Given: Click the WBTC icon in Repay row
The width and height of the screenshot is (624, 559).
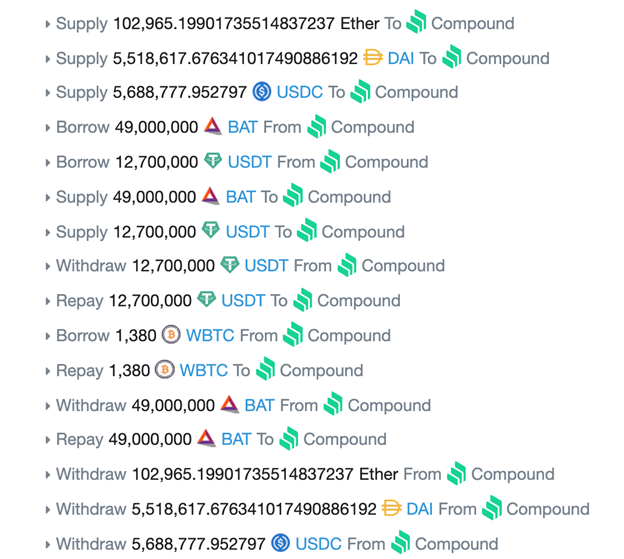Looking at the screenshot, I should tap(165, 370).
